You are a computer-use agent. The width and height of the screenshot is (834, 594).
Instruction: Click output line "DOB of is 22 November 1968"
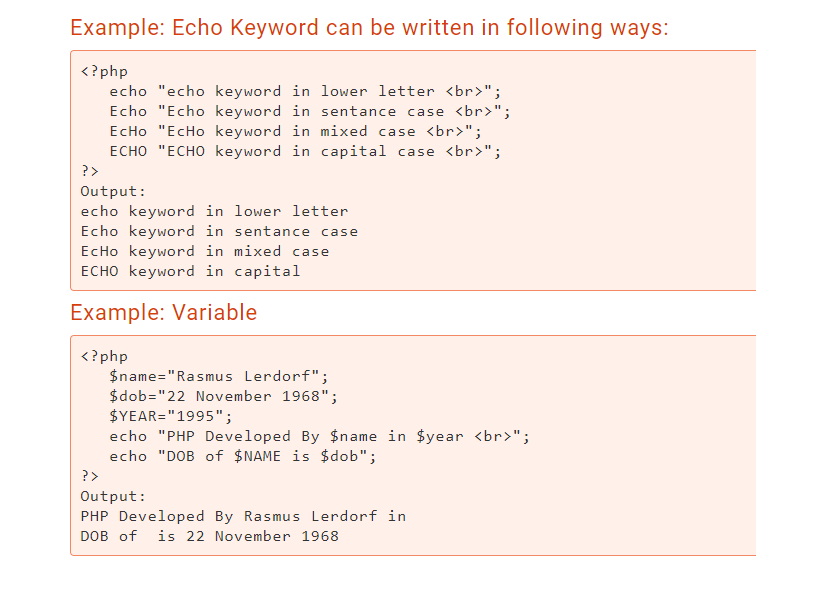coord(209,536)
